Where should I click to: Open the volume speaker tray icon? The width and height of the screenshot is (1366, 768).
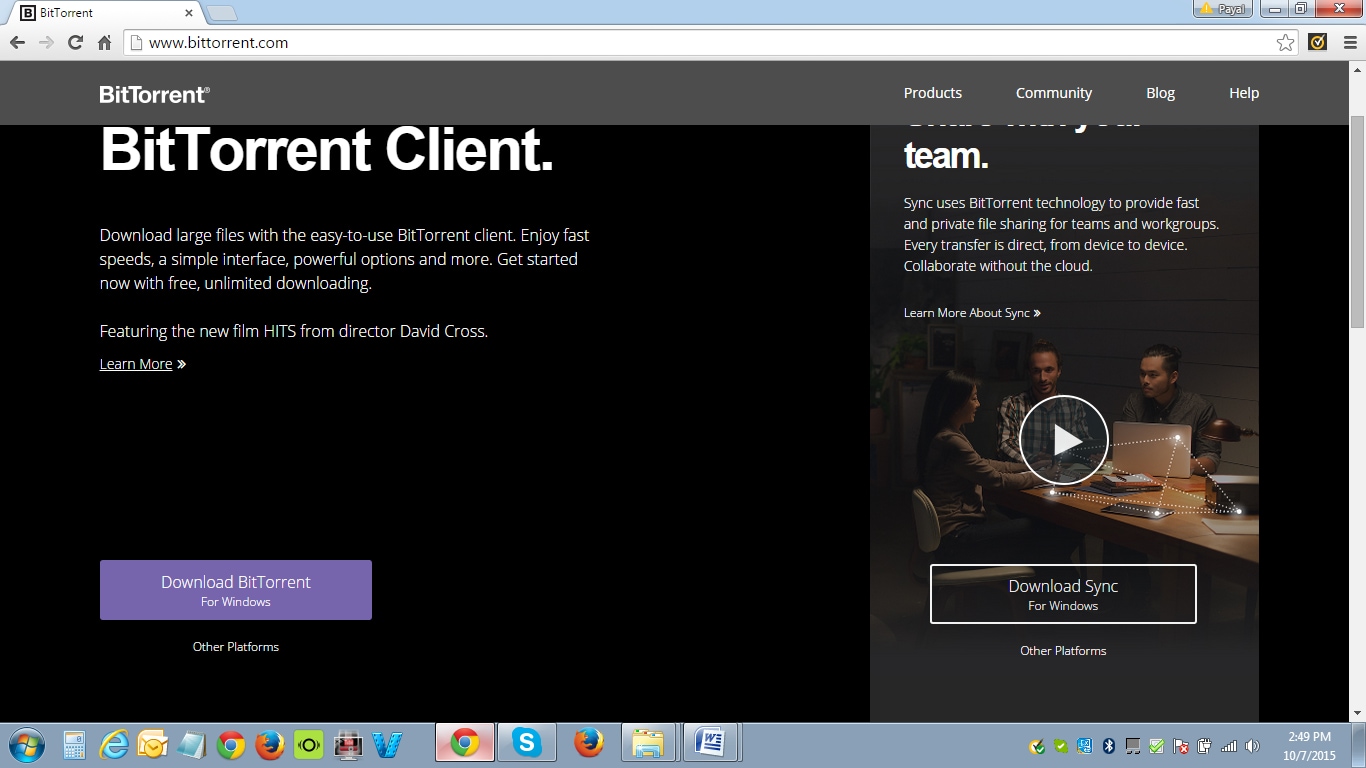[1252, 746]
